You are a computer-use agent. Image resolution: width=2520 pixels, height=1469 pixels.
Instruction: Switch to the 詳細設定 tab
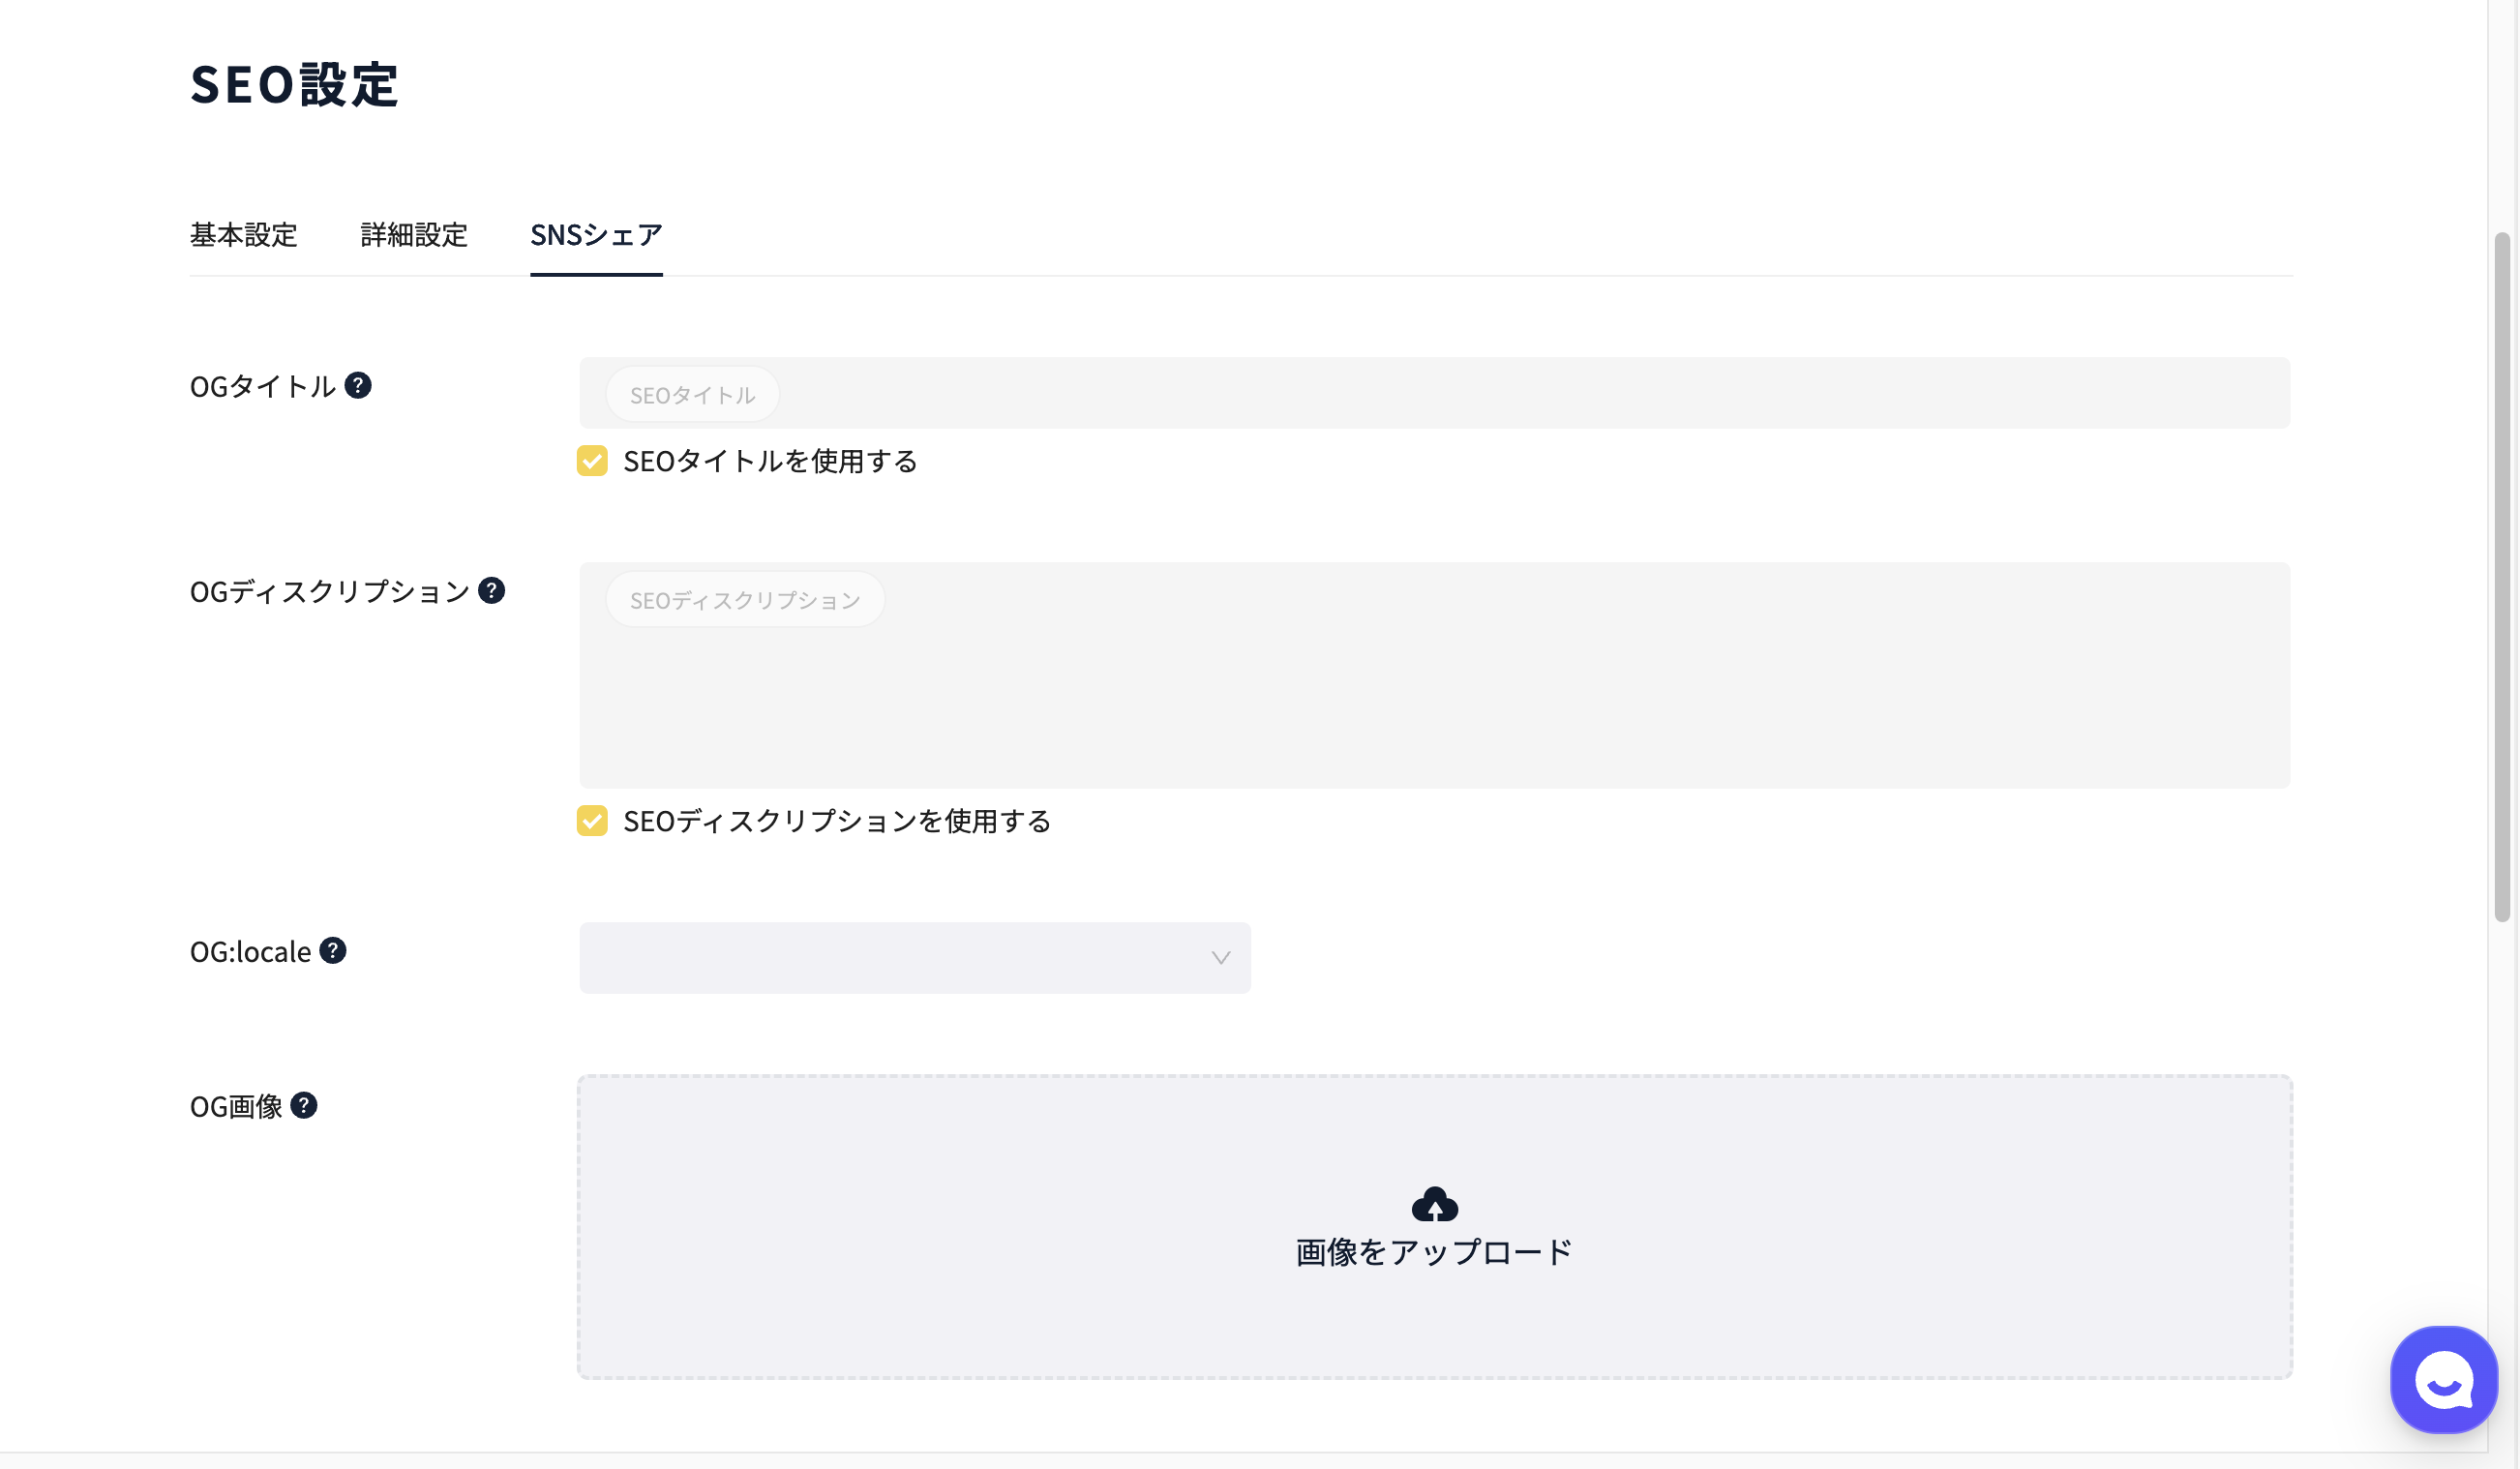pyautogui.click(x=414, y=235)
